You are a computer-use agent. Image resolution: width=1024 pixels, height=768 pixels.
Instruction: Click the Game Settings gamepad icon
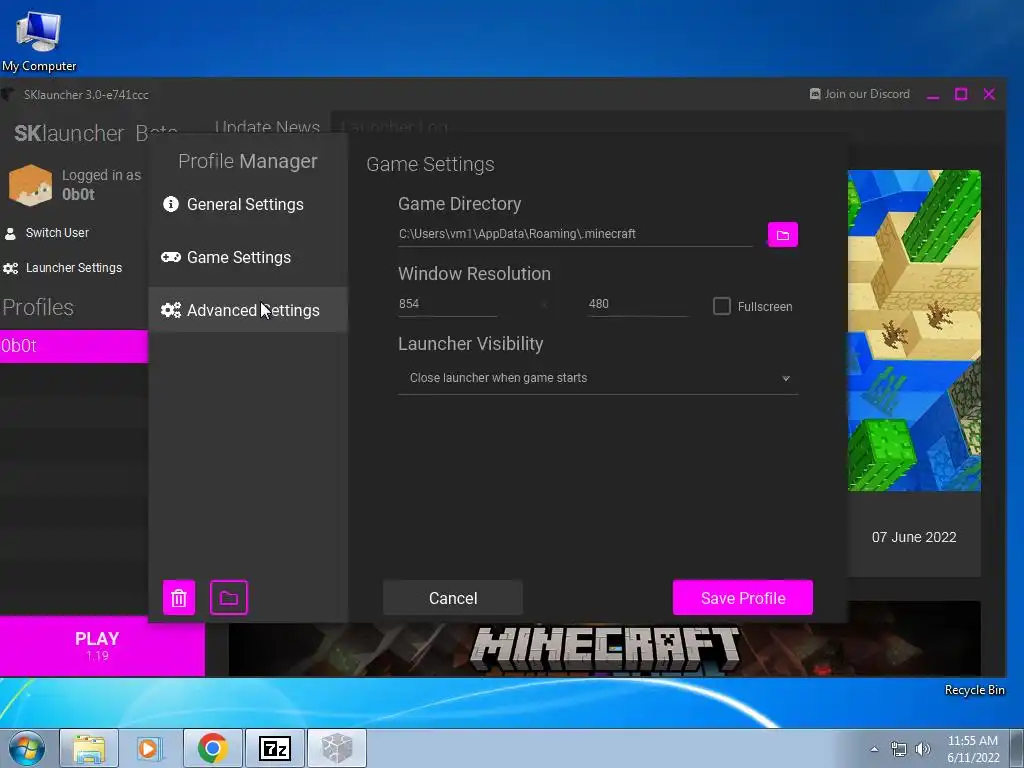coord(171,257)
